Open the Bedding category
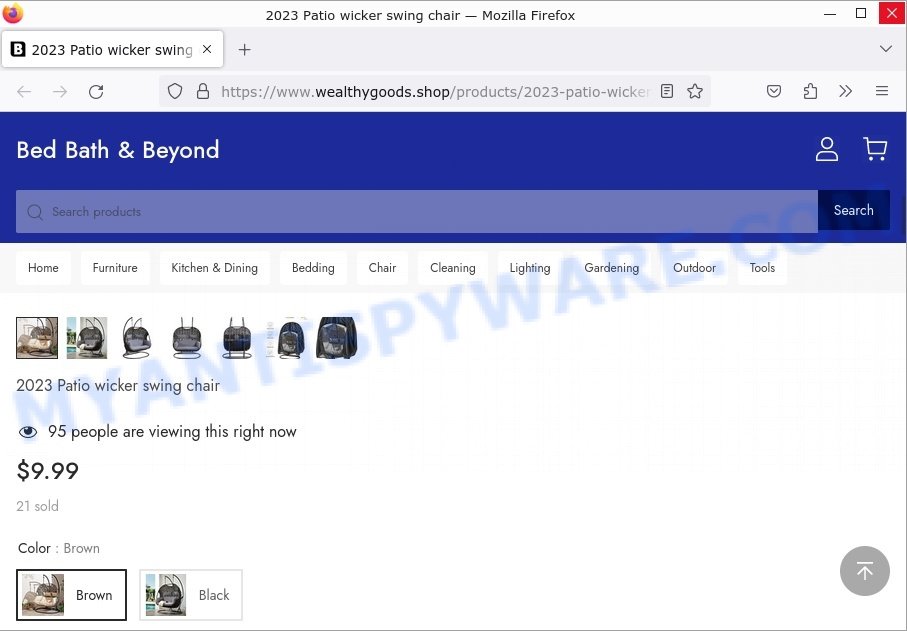The height and width of the screenshot is (631, 907). tap(313, 268)
